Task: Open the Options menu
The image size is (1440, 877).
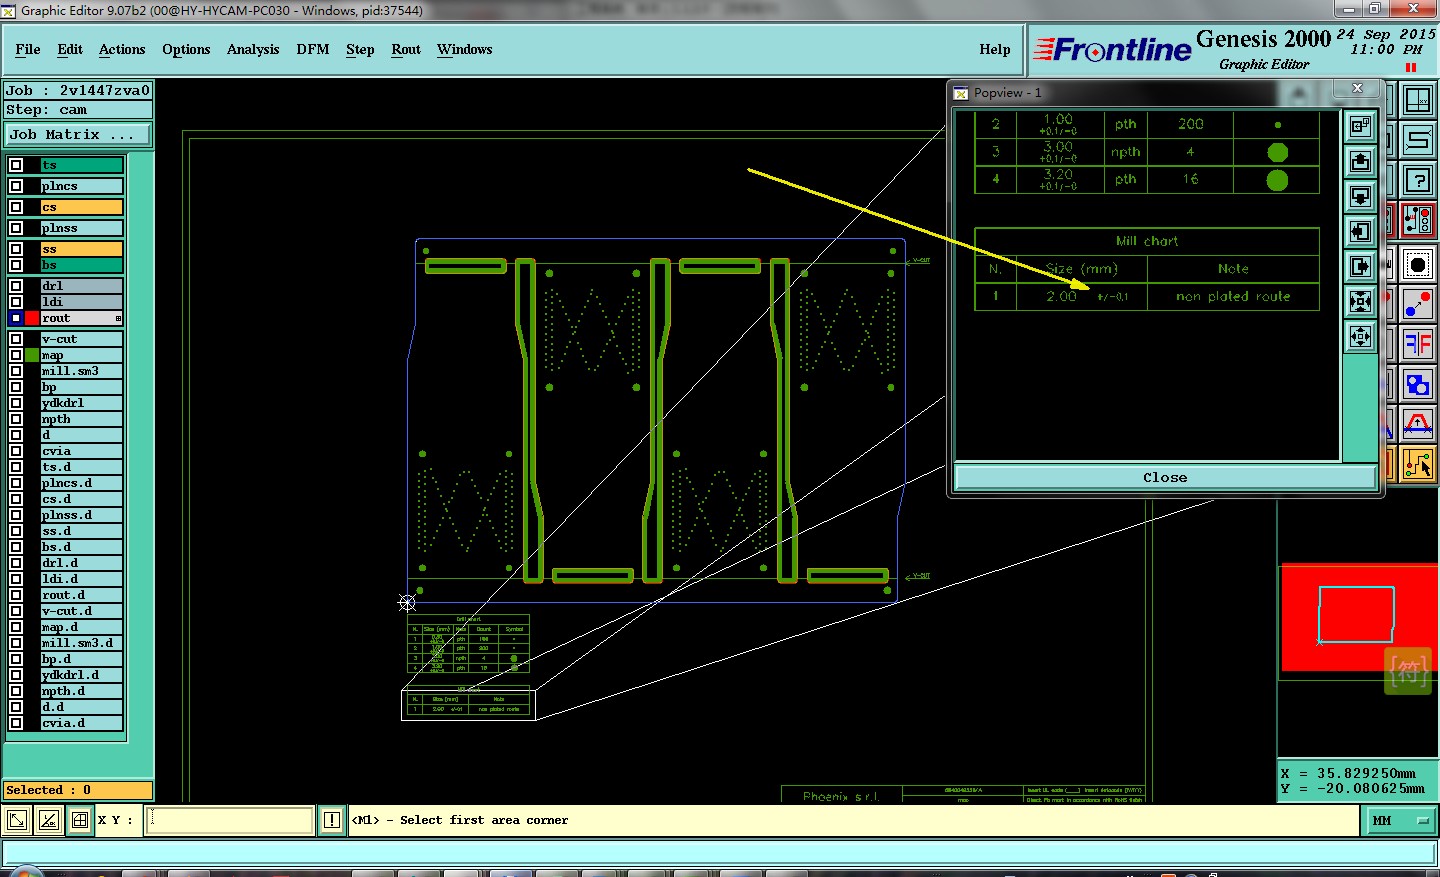Action: click(186, 49)
